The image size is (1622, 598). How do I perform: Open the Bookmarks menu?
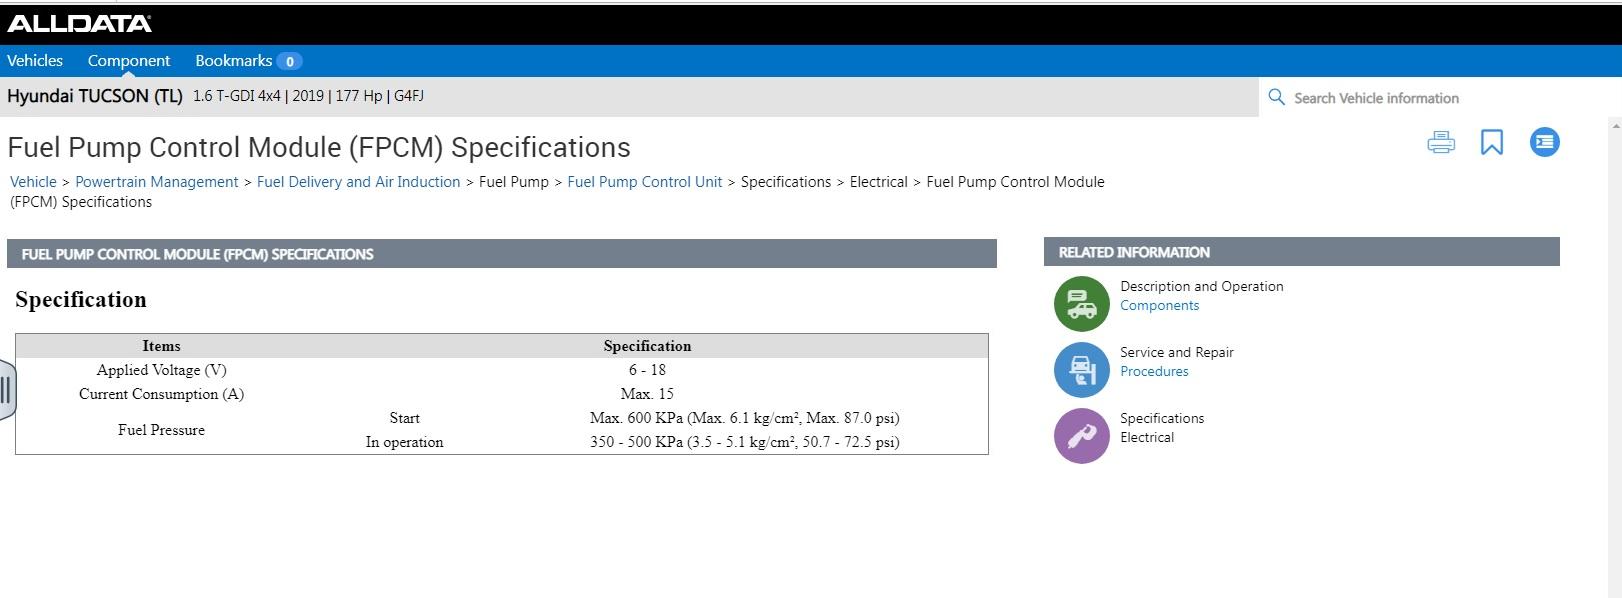(x=234, y=61)
